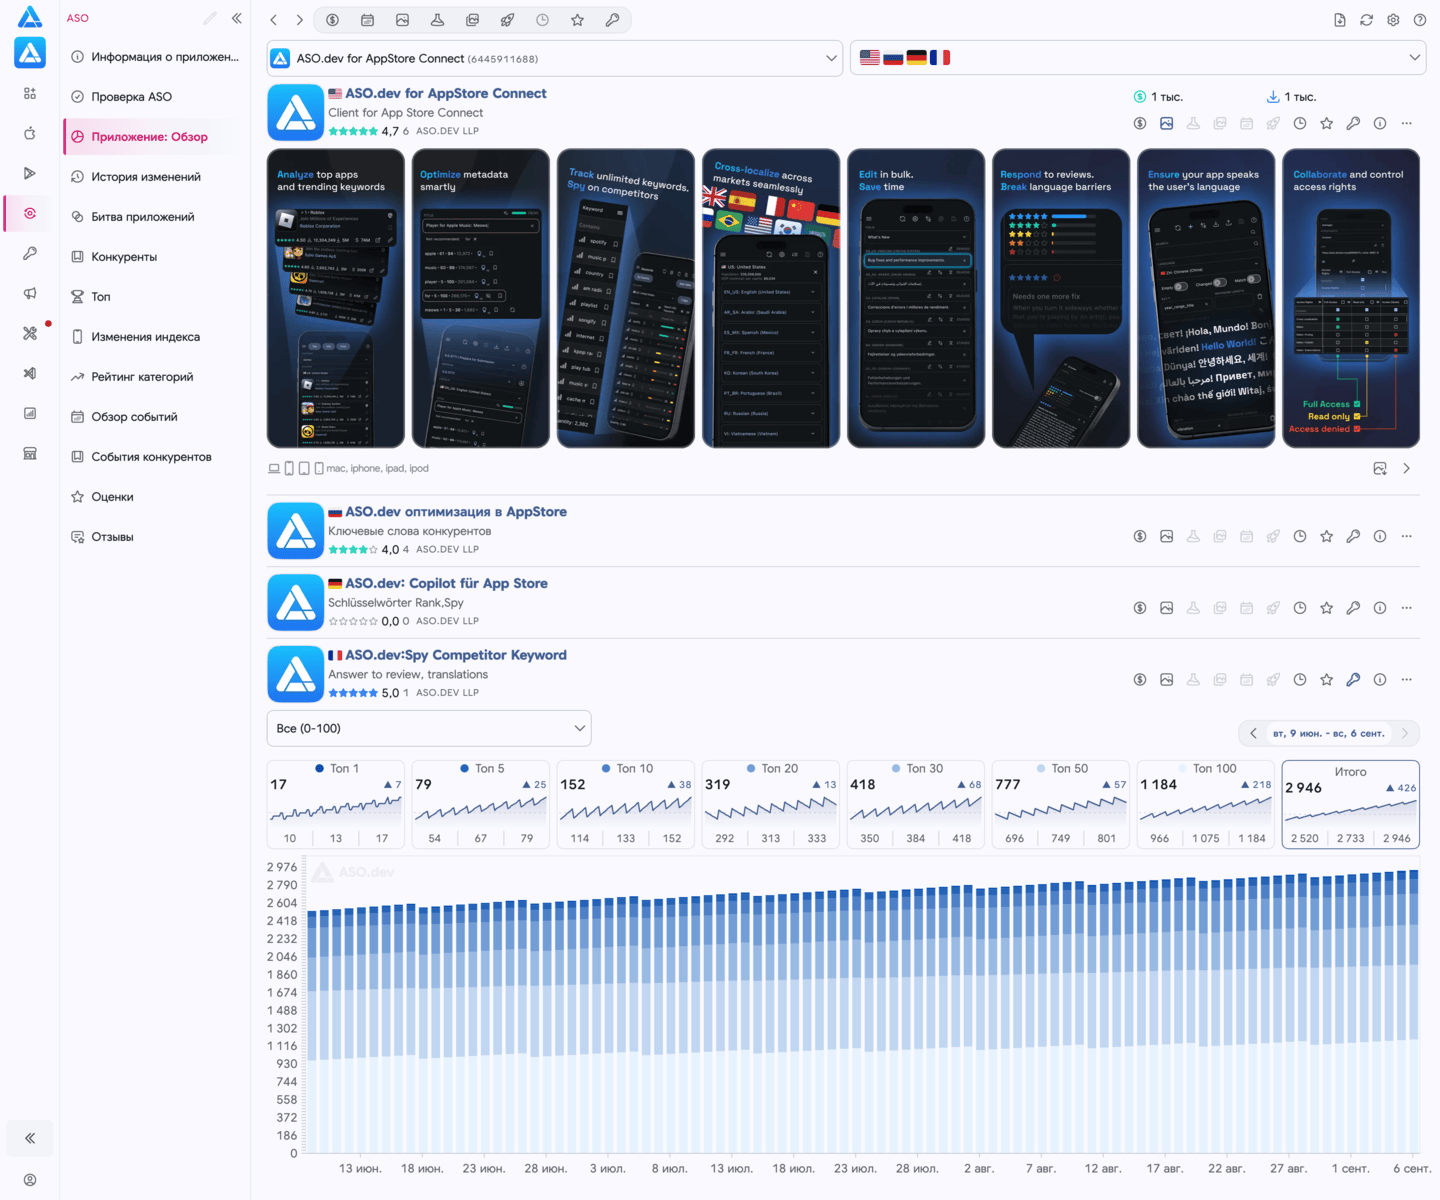Viewport: 1440px width, 1200px height.
Task: Open Отзывы in the sidebar
Action: click(155, 537)
